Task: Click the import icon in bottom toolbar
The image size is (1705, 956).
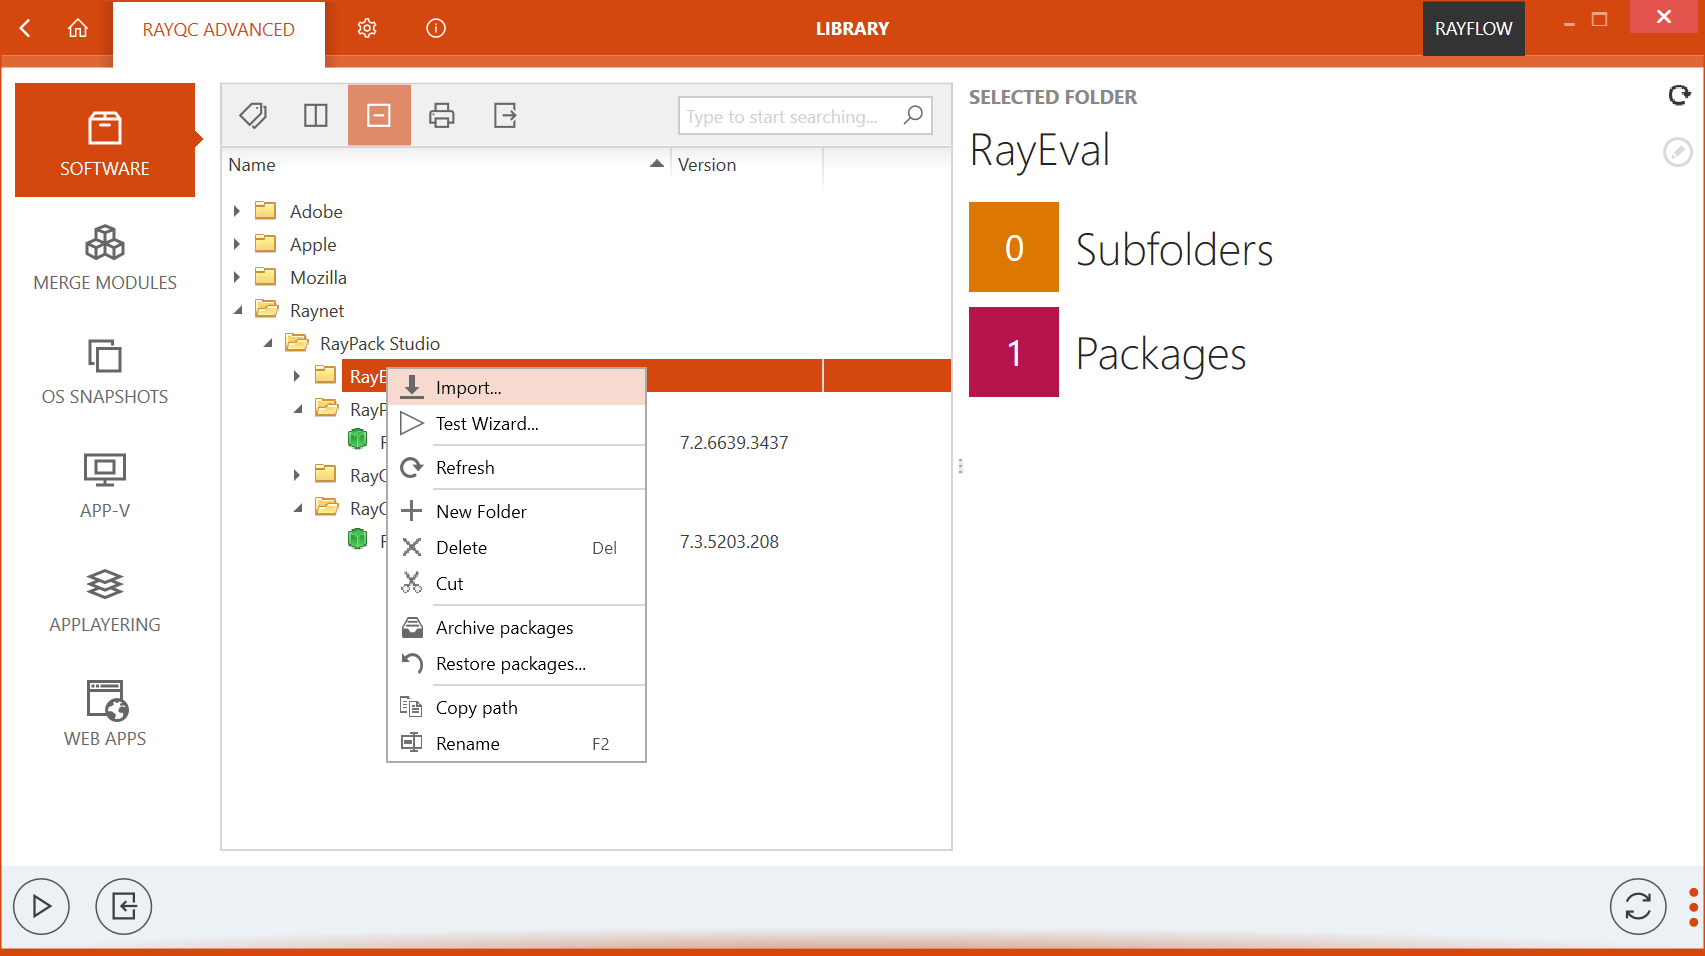Action: (123, 906)
